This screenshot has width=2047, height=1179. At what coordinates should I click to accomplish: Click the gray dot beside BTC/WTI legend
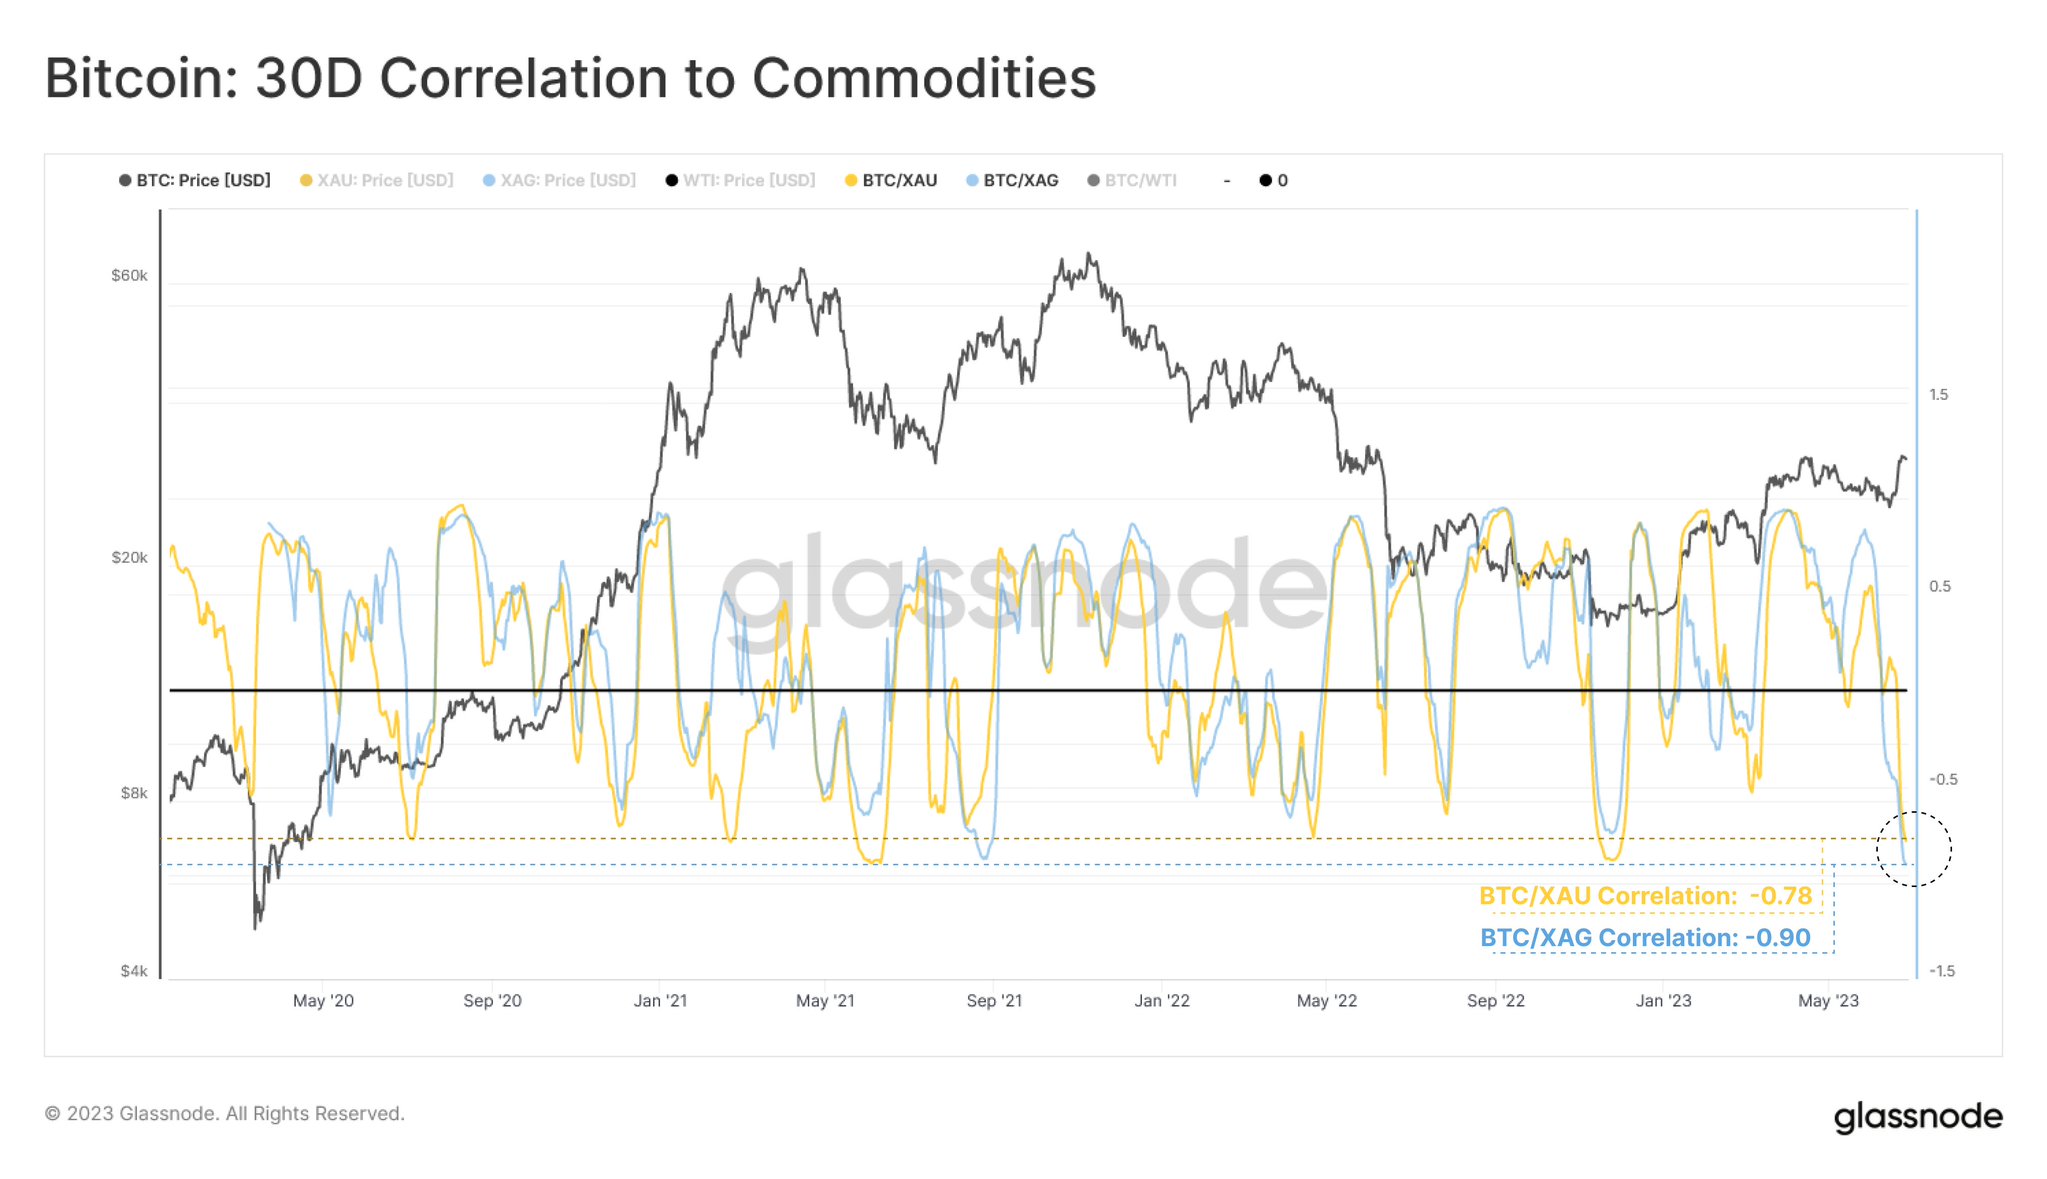click(x=1093, y=181)
